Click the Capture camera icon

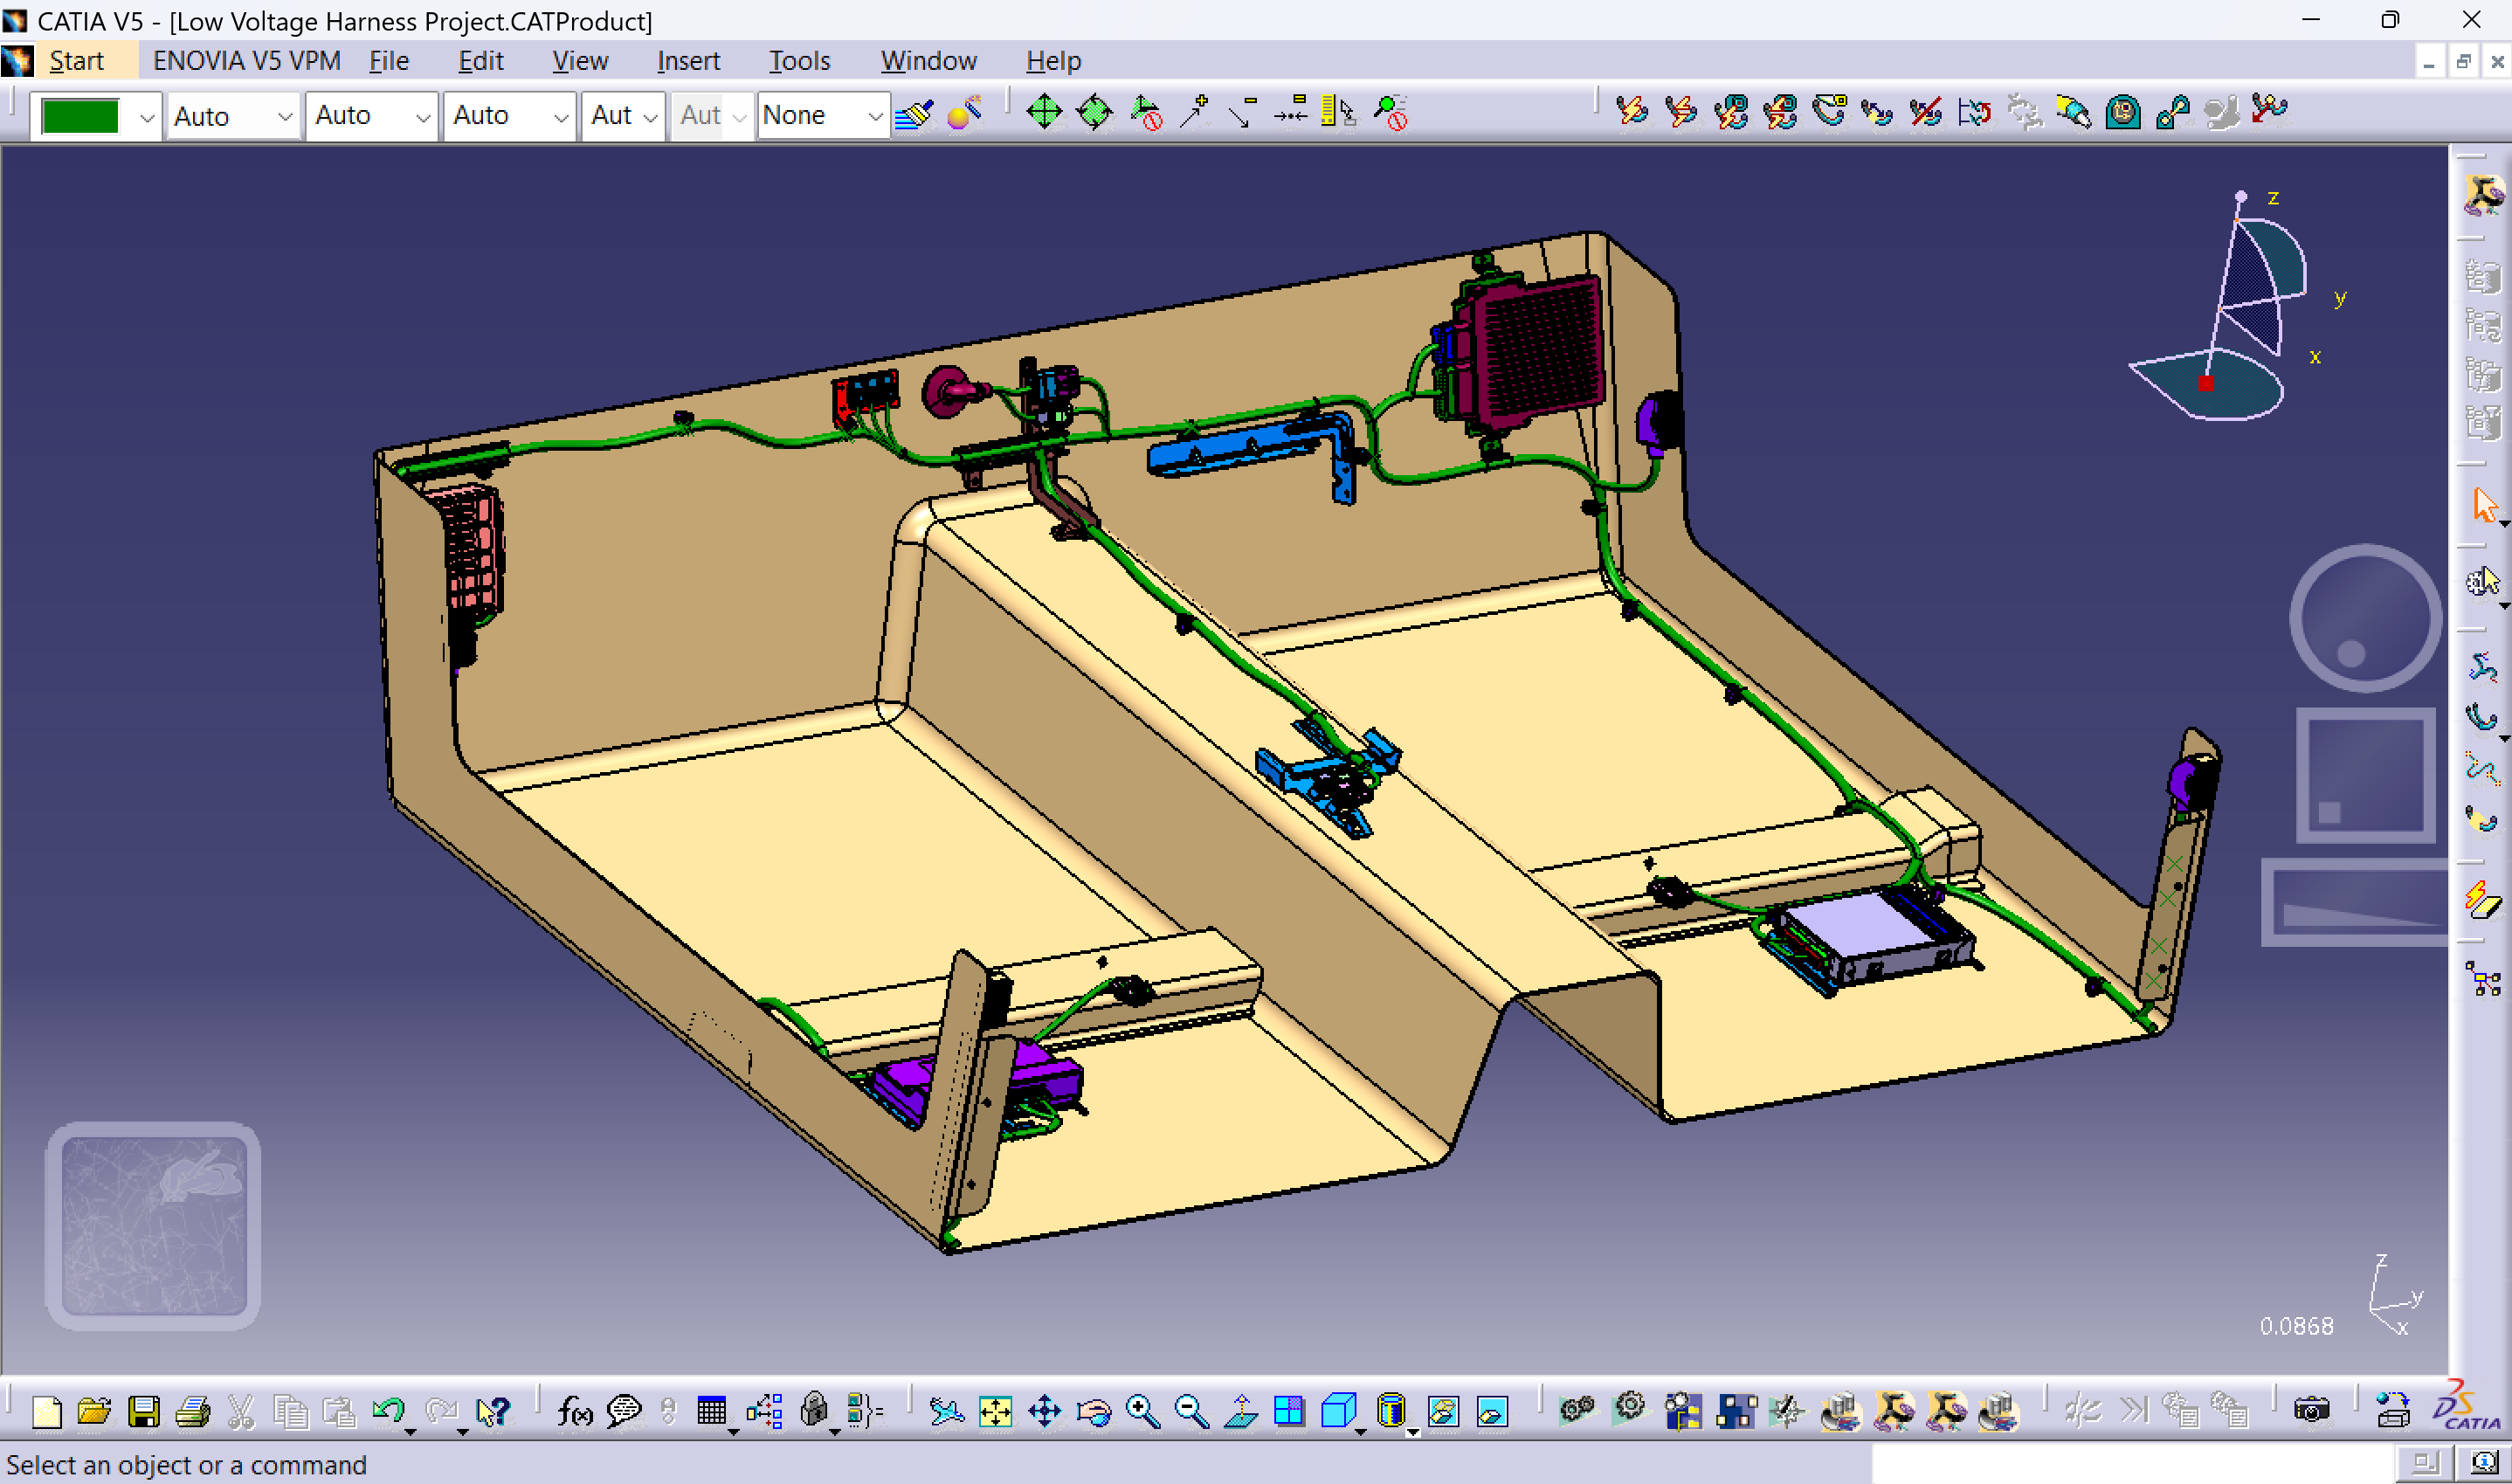click(2311, 1411)
